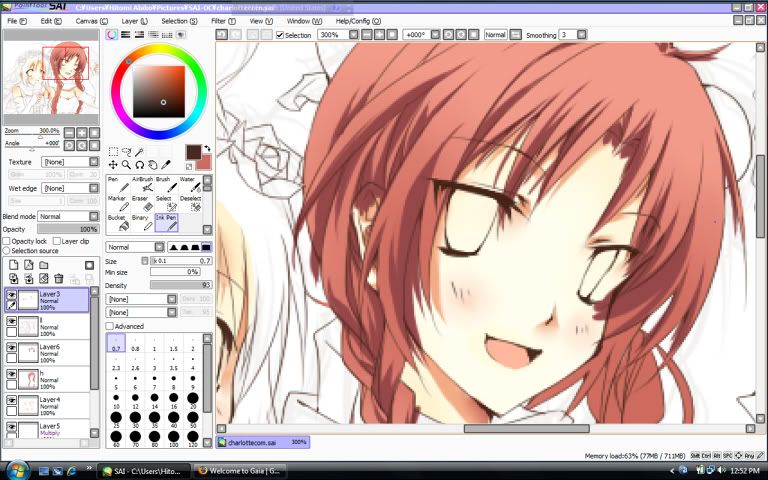Viewport: 768px width, 480px height.
Task: Select the AirBrush tool
Action: tap(142, 185)
